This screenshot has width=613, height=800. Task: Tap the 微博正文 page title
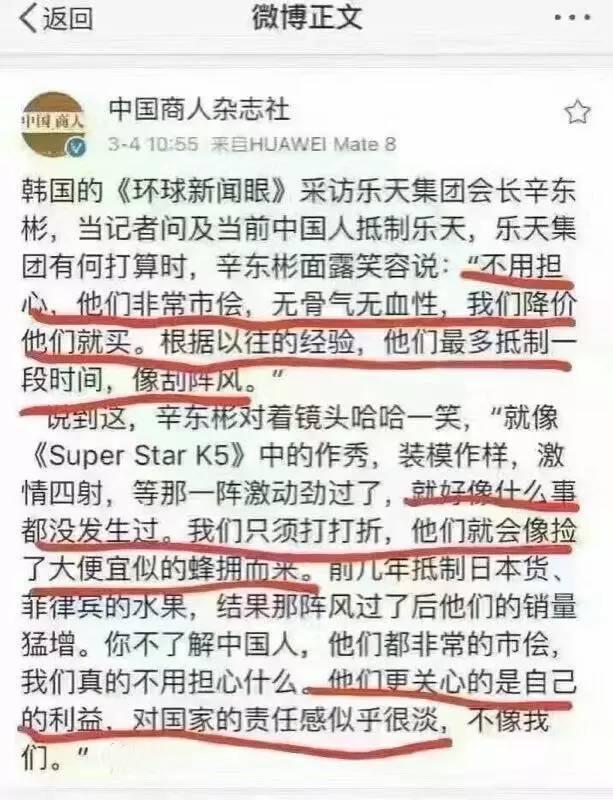(307, 18)
